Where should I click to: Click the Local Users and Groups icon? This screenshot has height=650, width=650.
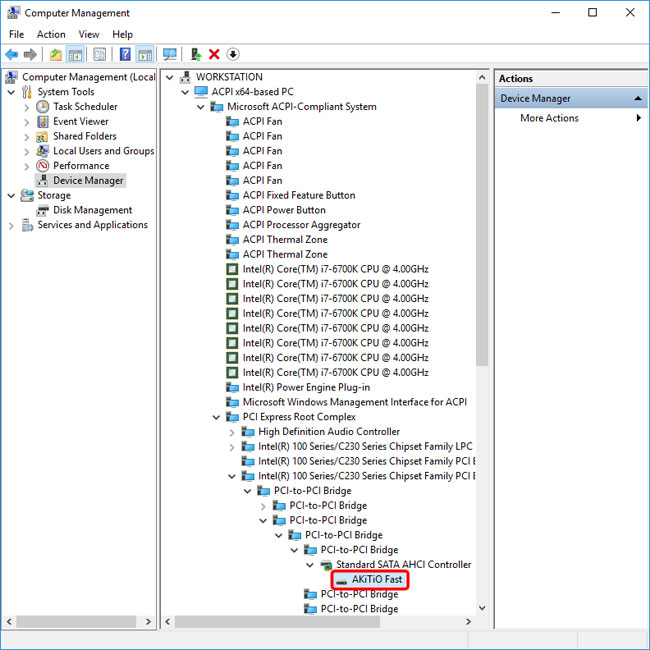(42, 151)
